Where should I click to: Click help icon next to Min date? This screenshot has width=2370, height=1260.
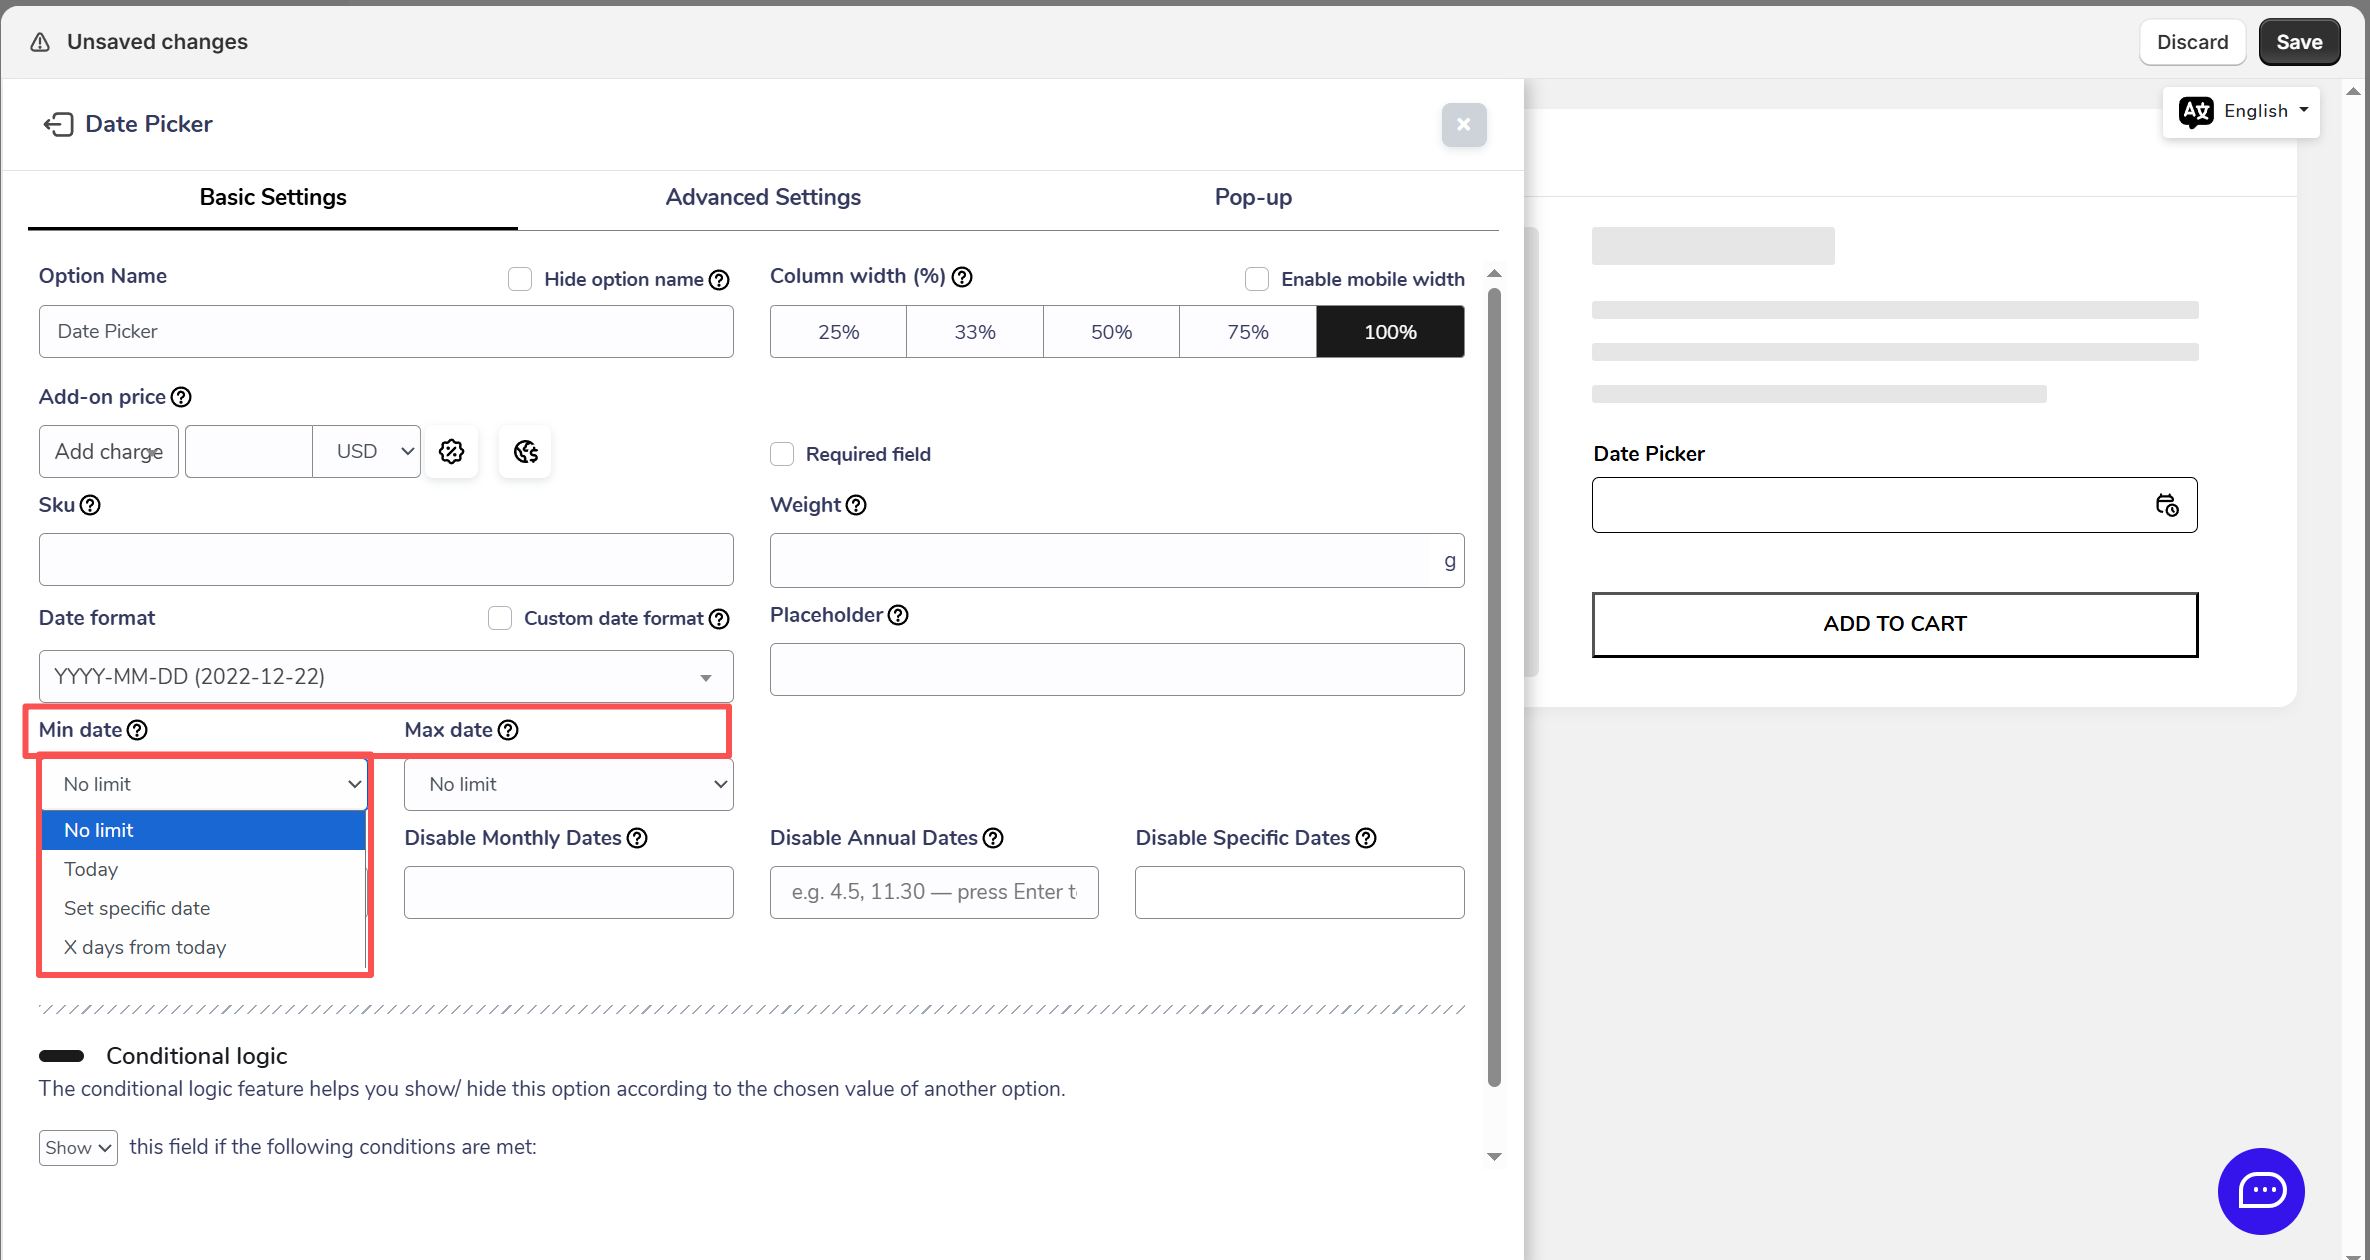click(x=138, y=730)
